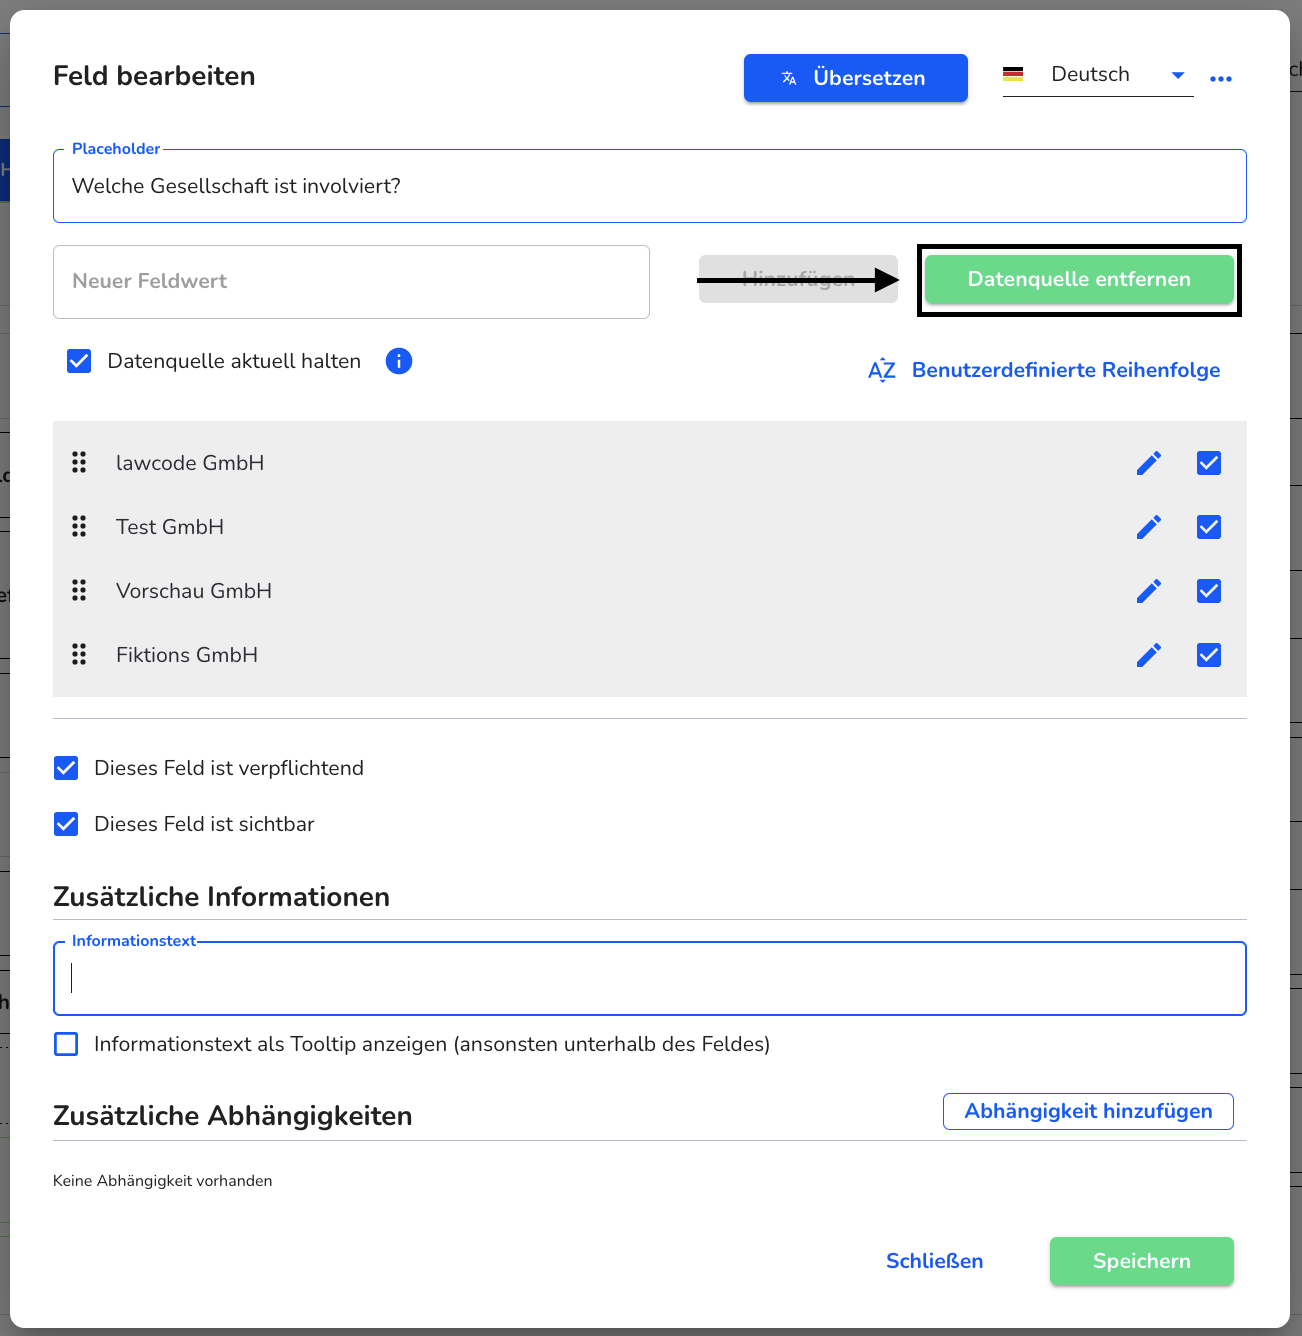Toggle Dieses Feld ist verpflichtend checkbox
Screen dimensions: 1302x1336
click(66, 768)
